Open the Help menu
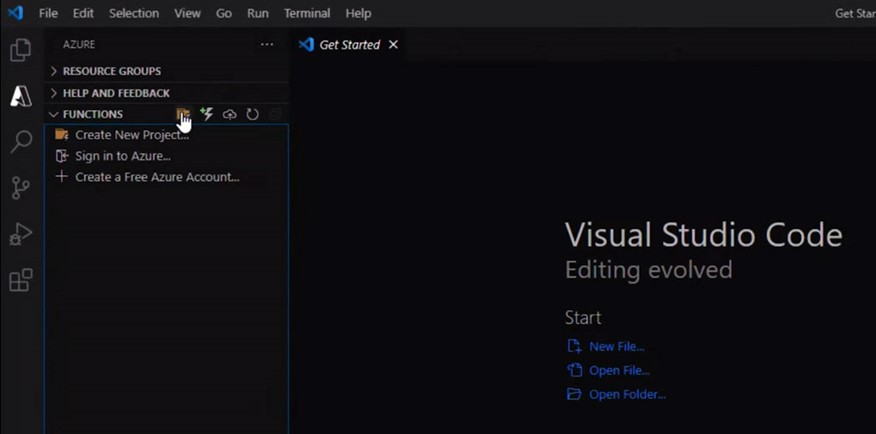876x434 pixels. 358,13
